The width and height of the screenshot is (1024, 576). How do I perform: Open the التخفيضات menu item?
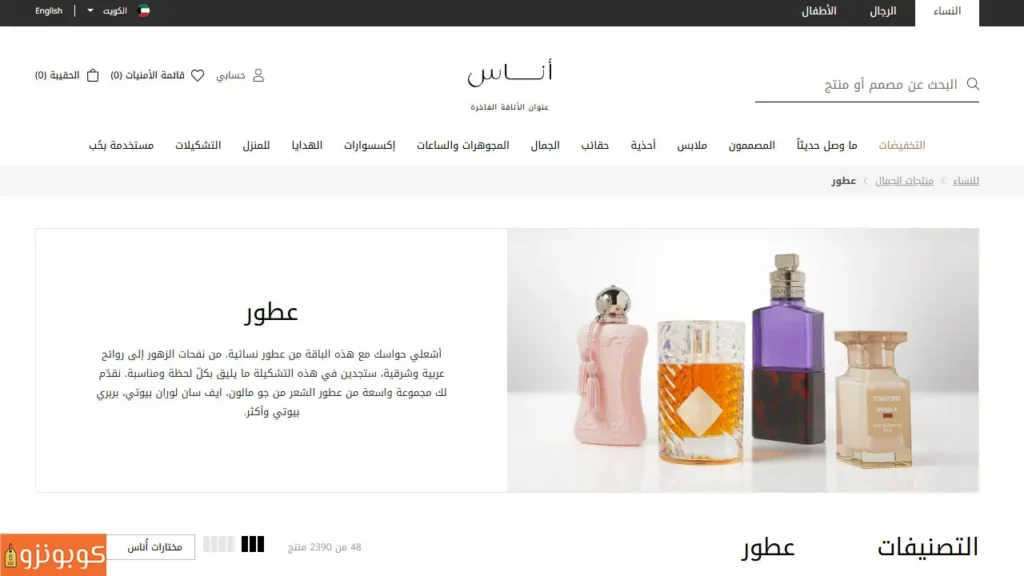[x=902, y=145]
